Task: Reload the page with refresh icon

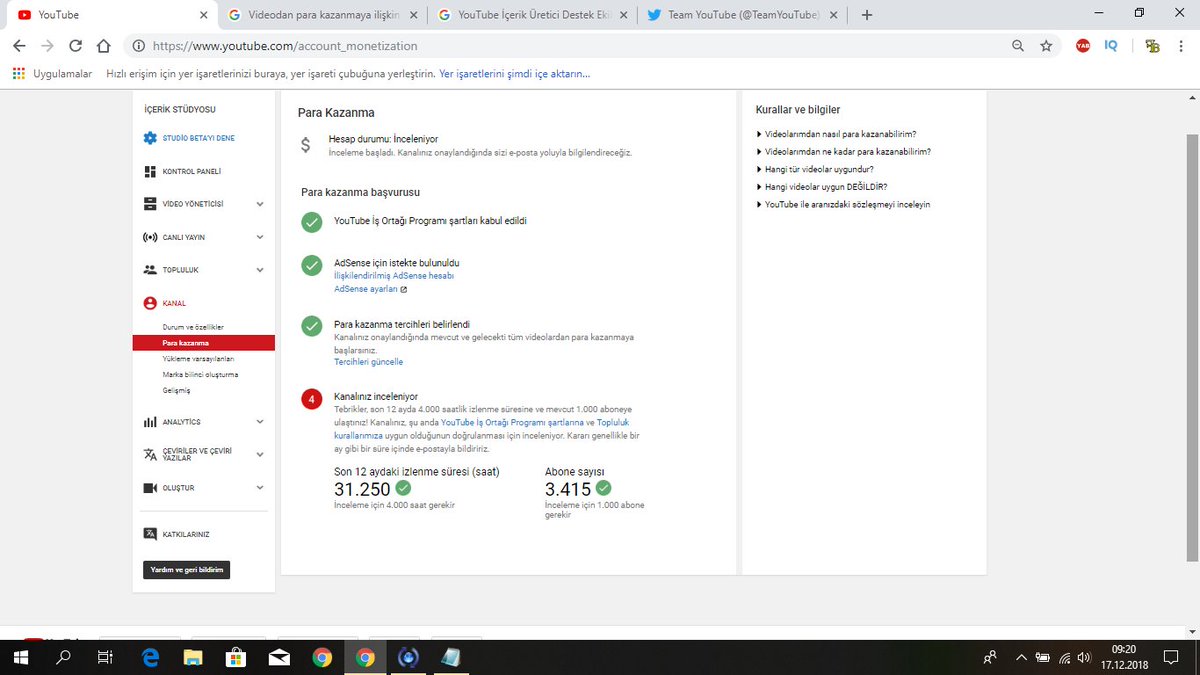Action: point(75,45)
